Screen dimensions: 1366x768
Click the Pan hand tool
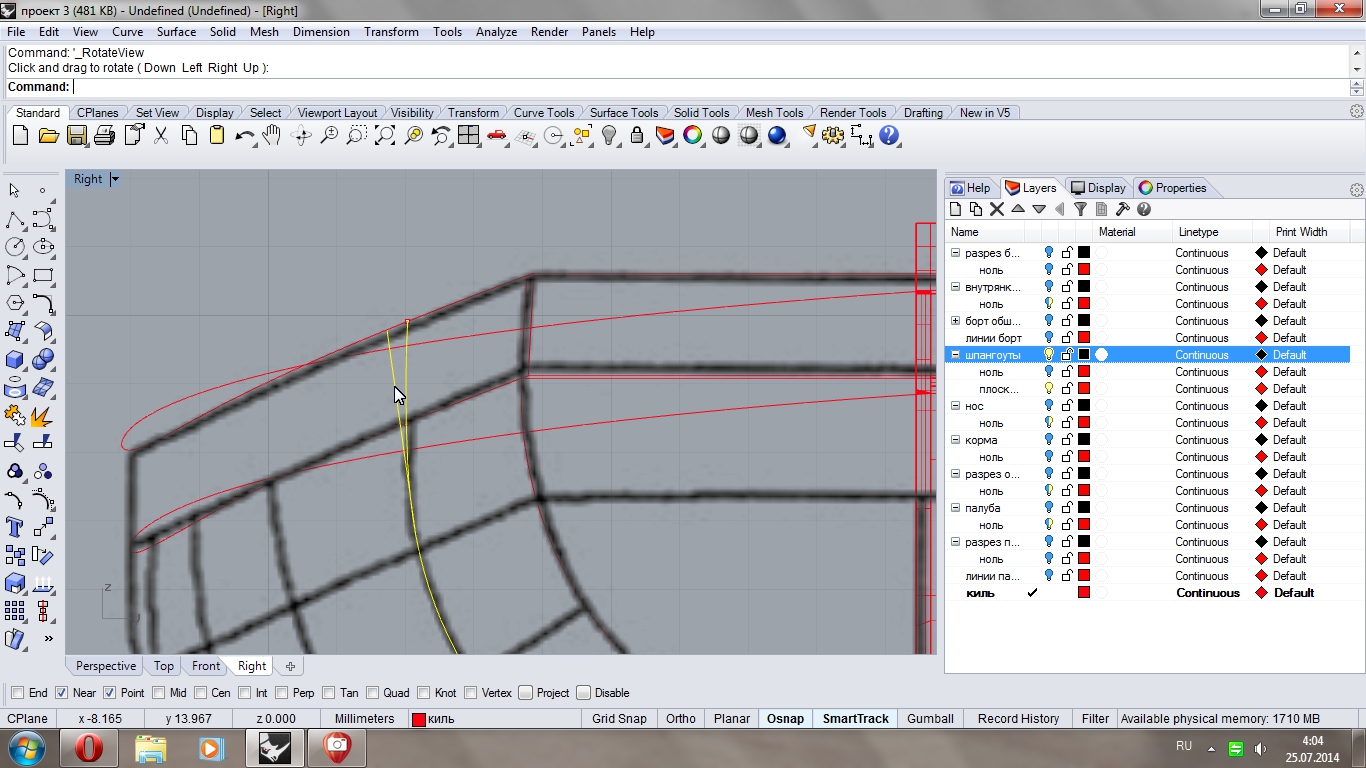click(272, 136)
